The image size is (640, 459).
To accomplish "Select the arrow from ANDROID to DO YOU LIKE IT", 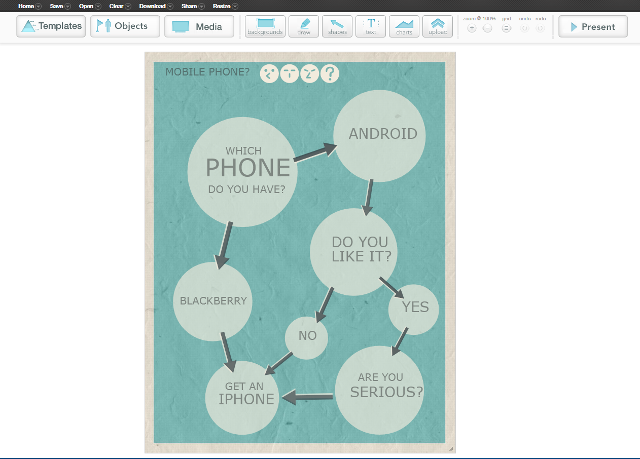I will (x=369, y=197).
